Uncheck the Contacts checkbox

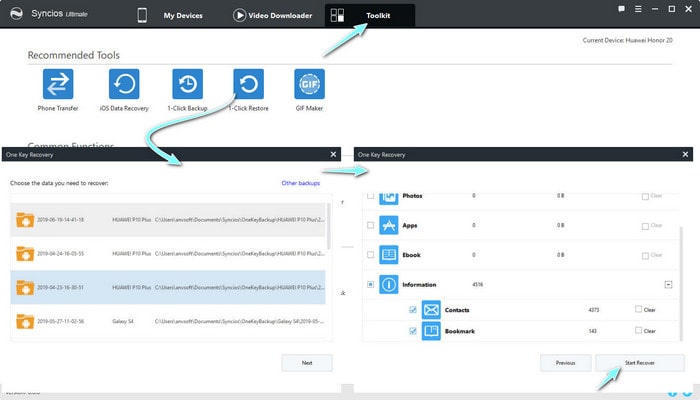pyautogui.click(x=413, y=310)
